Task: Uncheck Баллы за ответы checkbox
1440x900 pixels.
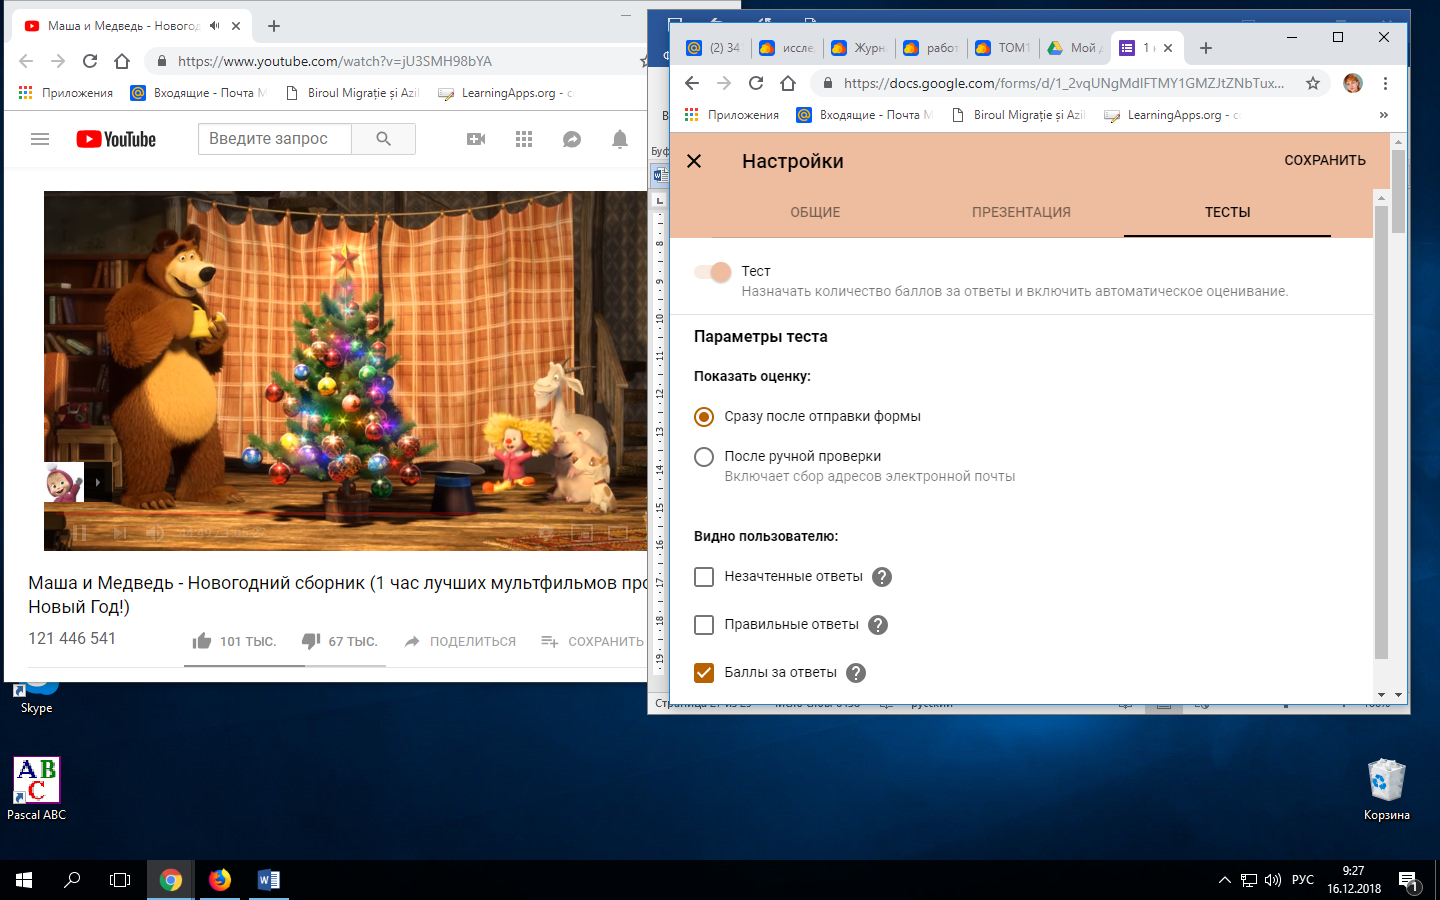Action: point(704,673)
